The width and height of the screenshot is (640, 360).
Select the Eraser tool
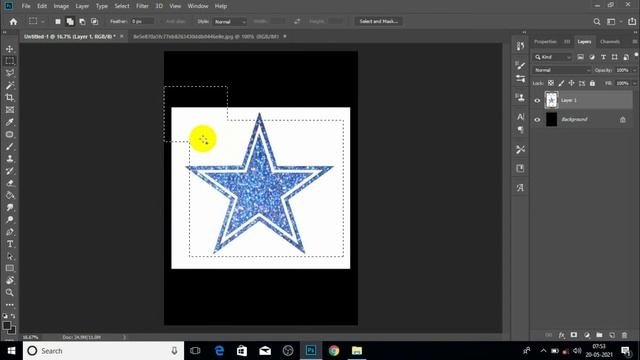(x=10, y=183)
